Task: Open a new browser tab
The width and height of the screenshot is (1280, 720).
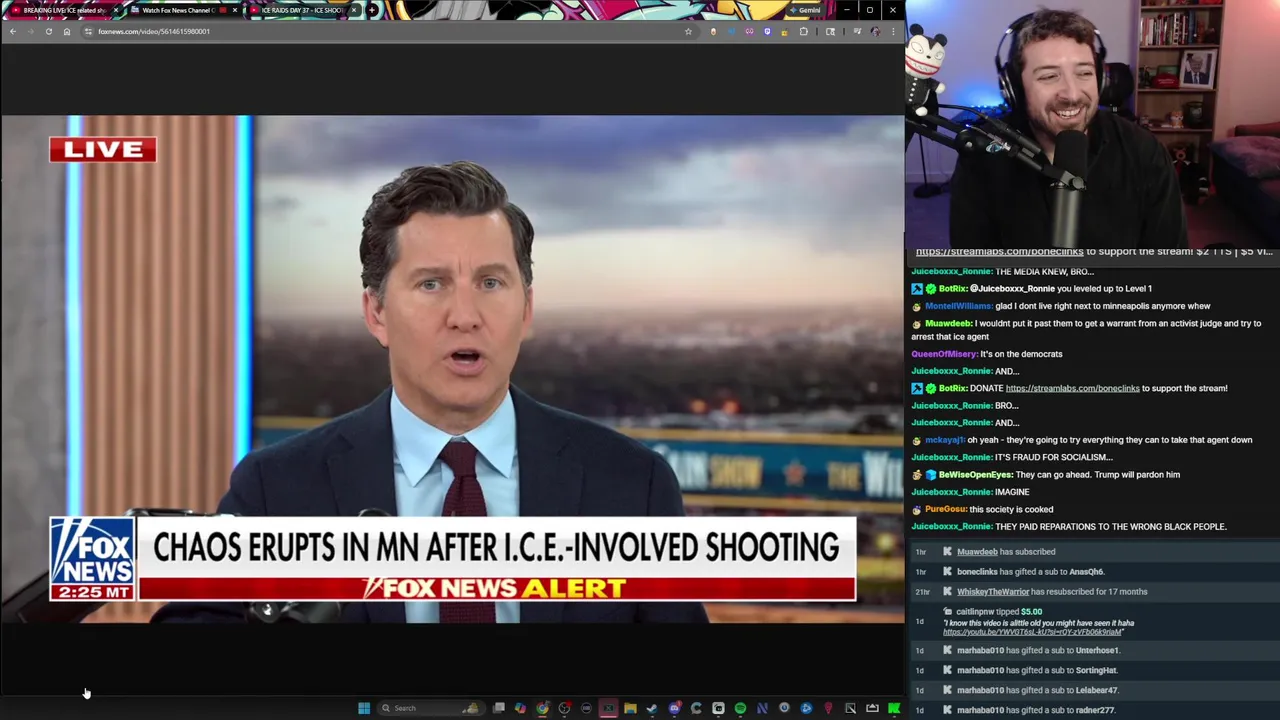Action: coord(372,10)
